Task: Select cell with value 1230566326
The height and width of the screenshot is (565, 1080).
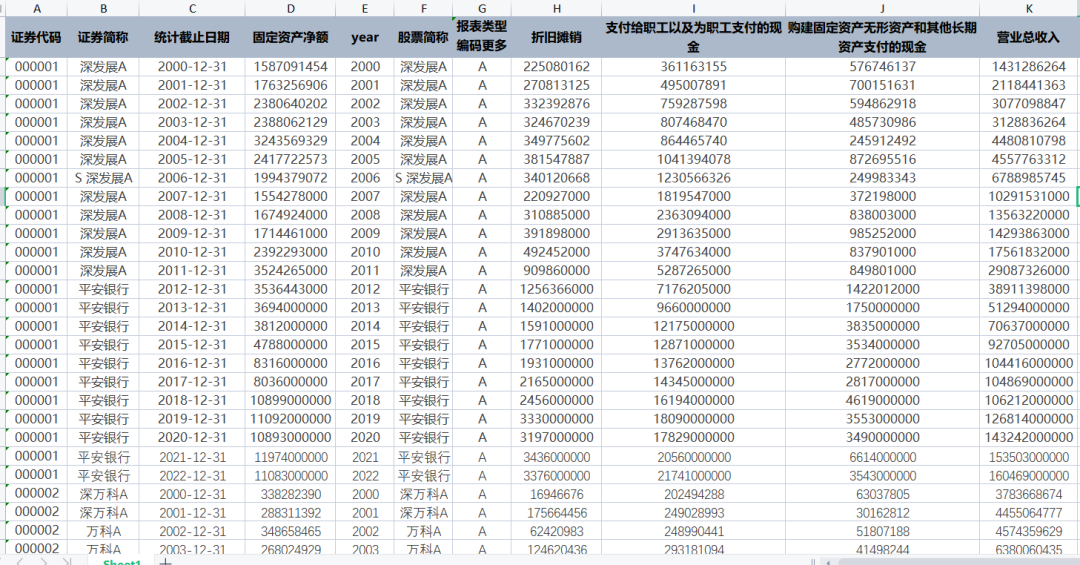Action: (693, 178)
